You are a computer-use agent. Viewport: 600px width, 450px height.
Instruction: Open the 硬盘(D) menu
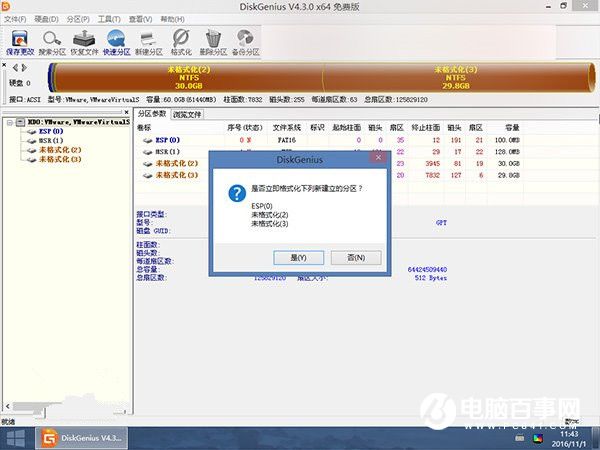pyautogui.click(x=46, y=19)
